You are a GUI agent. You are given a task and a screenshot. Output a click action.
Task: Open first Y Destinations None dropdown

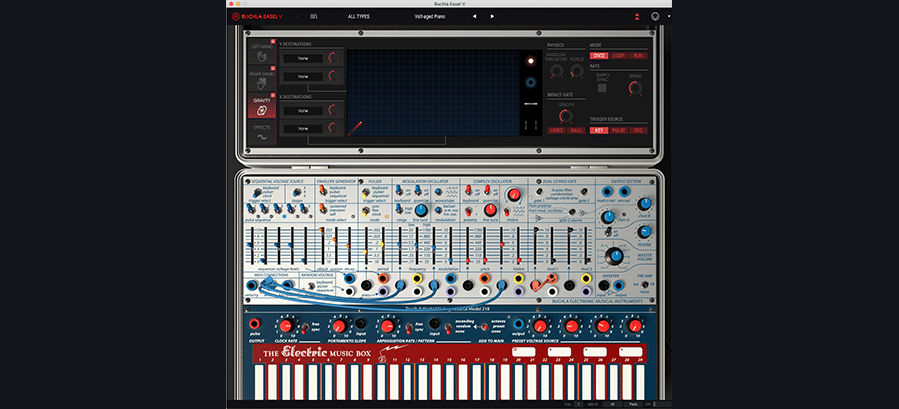(303, 58)
